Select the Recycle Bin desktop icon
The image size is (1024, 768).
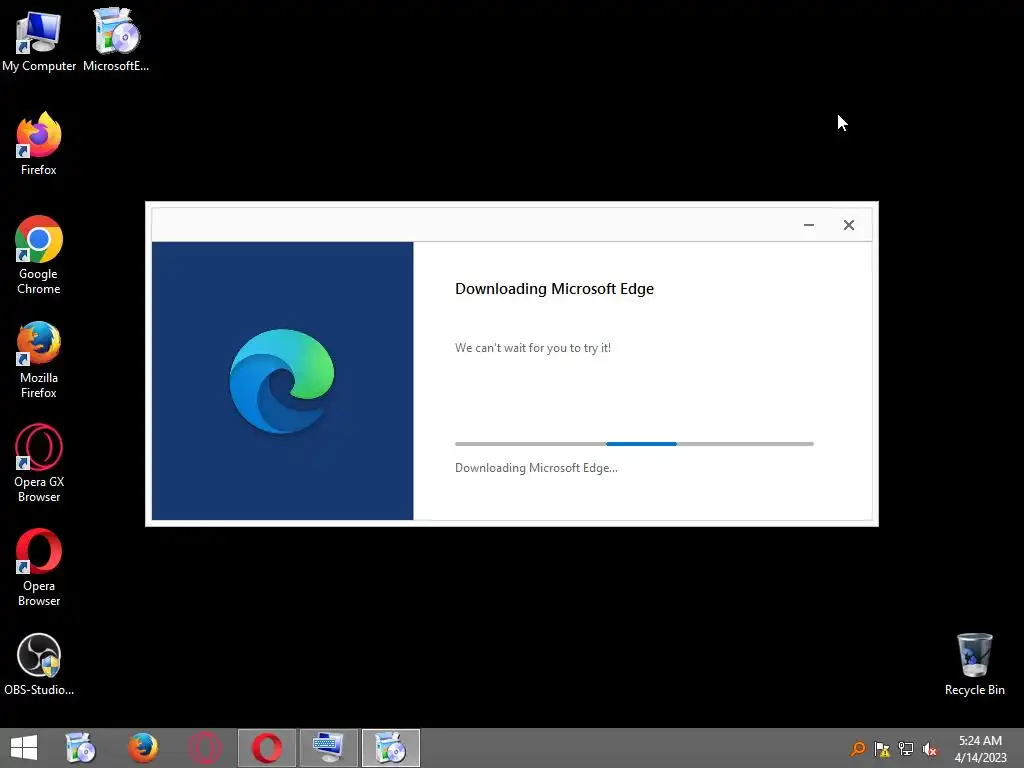pos(974,664)
